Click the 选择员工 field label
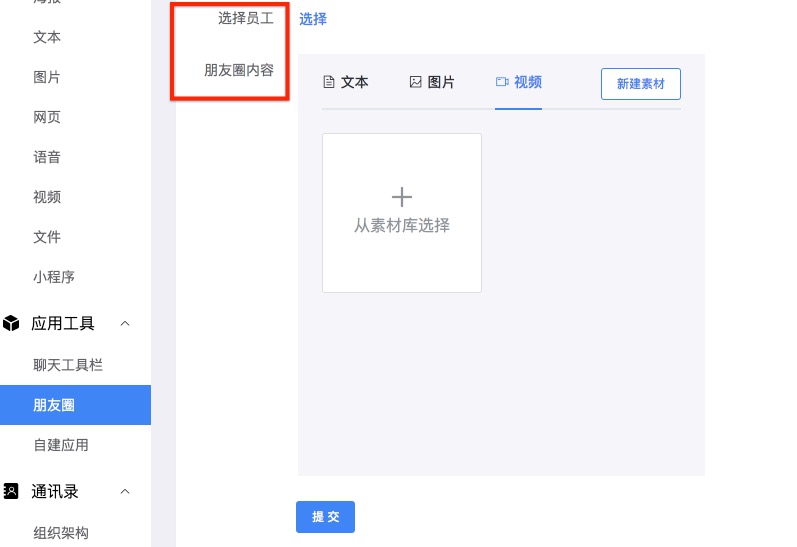Viewport: 797px width, 547px height. click(x=246, y=18)
